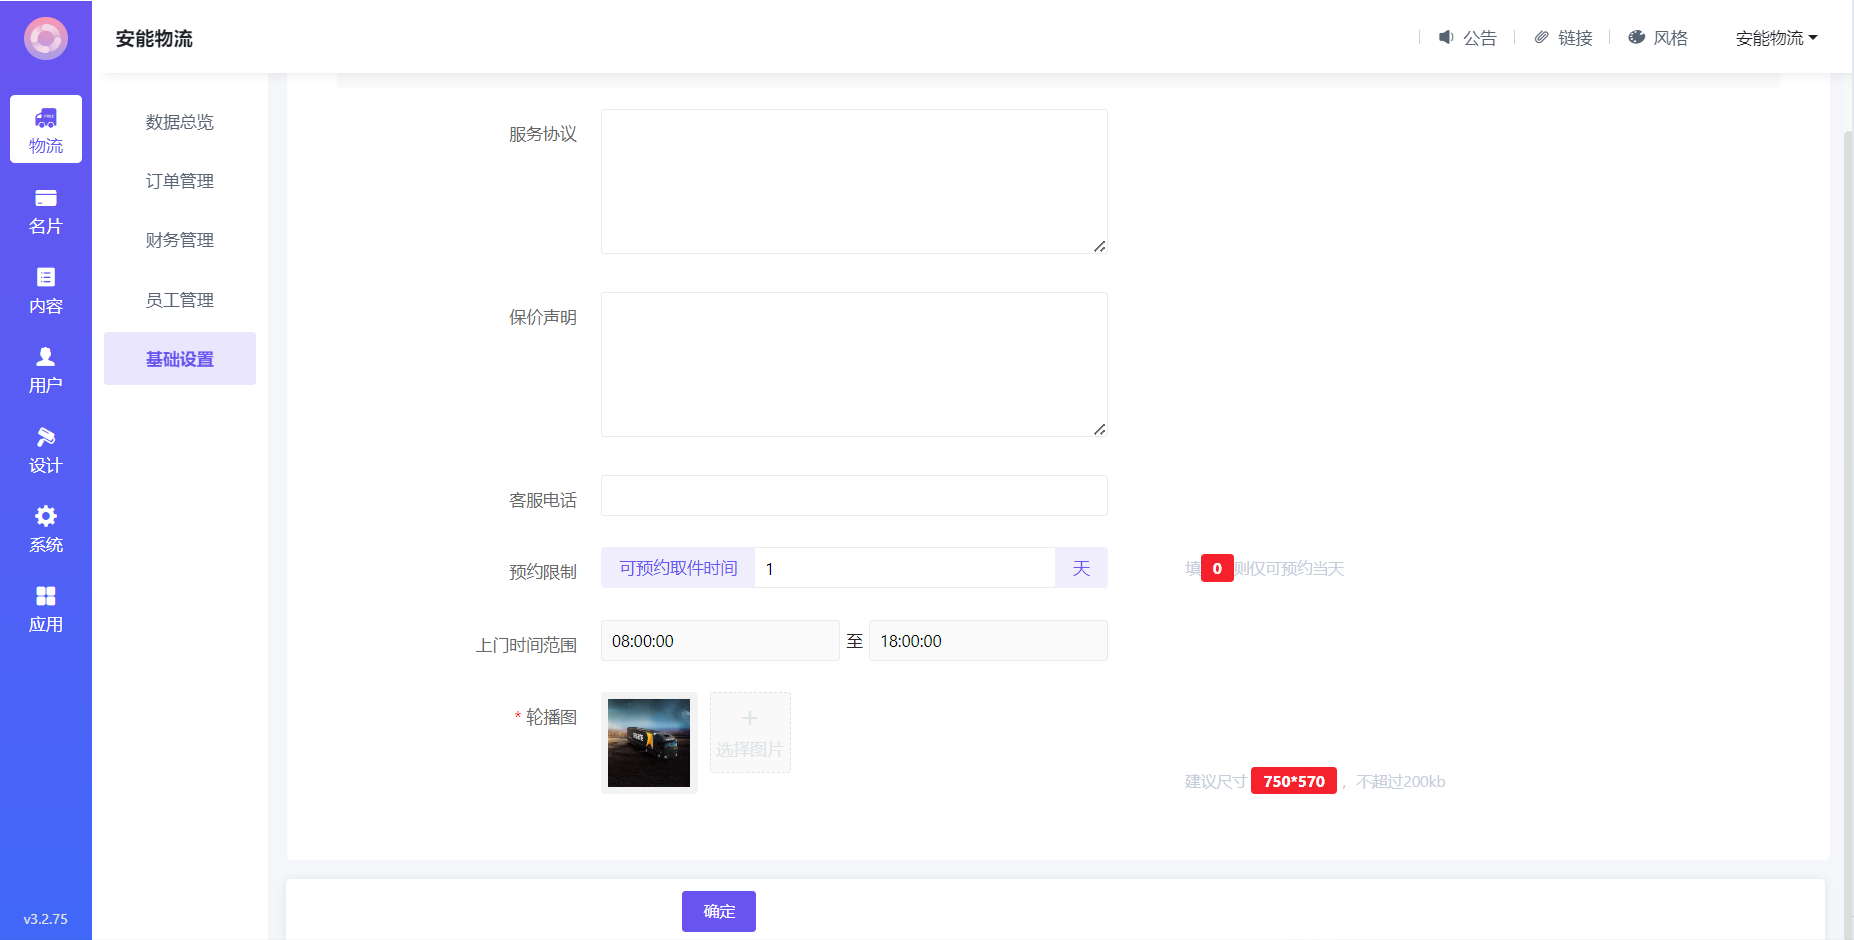
Task: Select 订单管理 in the side menu
Action: [x=180, y=181]
